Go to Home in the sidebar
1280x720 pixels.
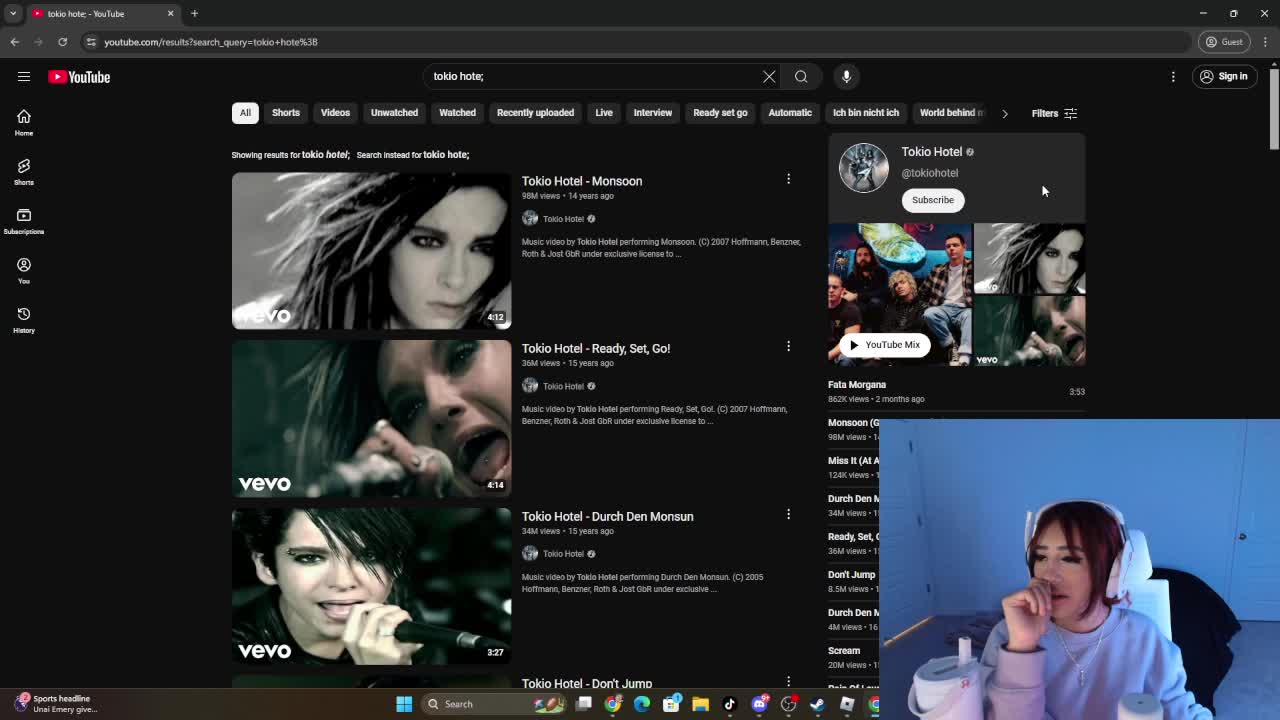pyautogui.click(x=24, y=123)
